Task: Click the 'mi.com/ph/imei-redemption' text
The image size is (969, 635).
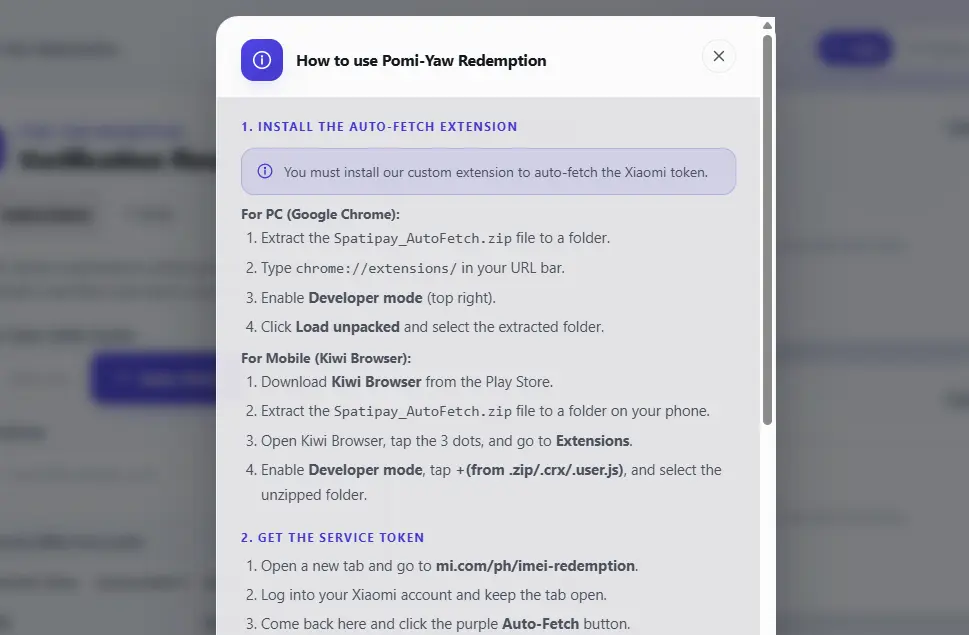Action: pos(535,566)
